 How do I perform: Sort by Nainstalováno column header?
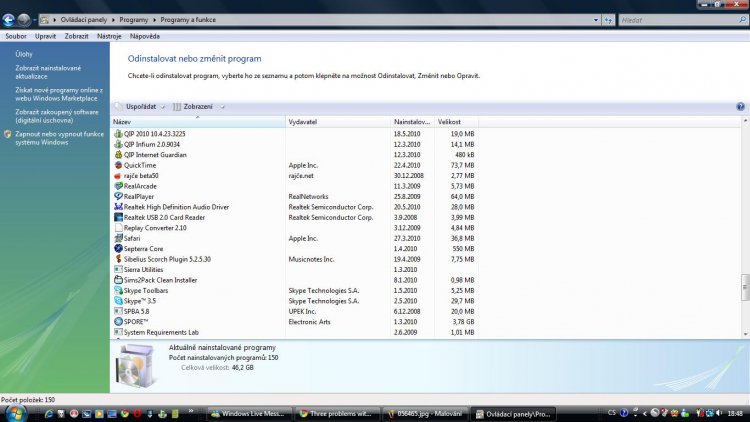(x=412, y=122)
